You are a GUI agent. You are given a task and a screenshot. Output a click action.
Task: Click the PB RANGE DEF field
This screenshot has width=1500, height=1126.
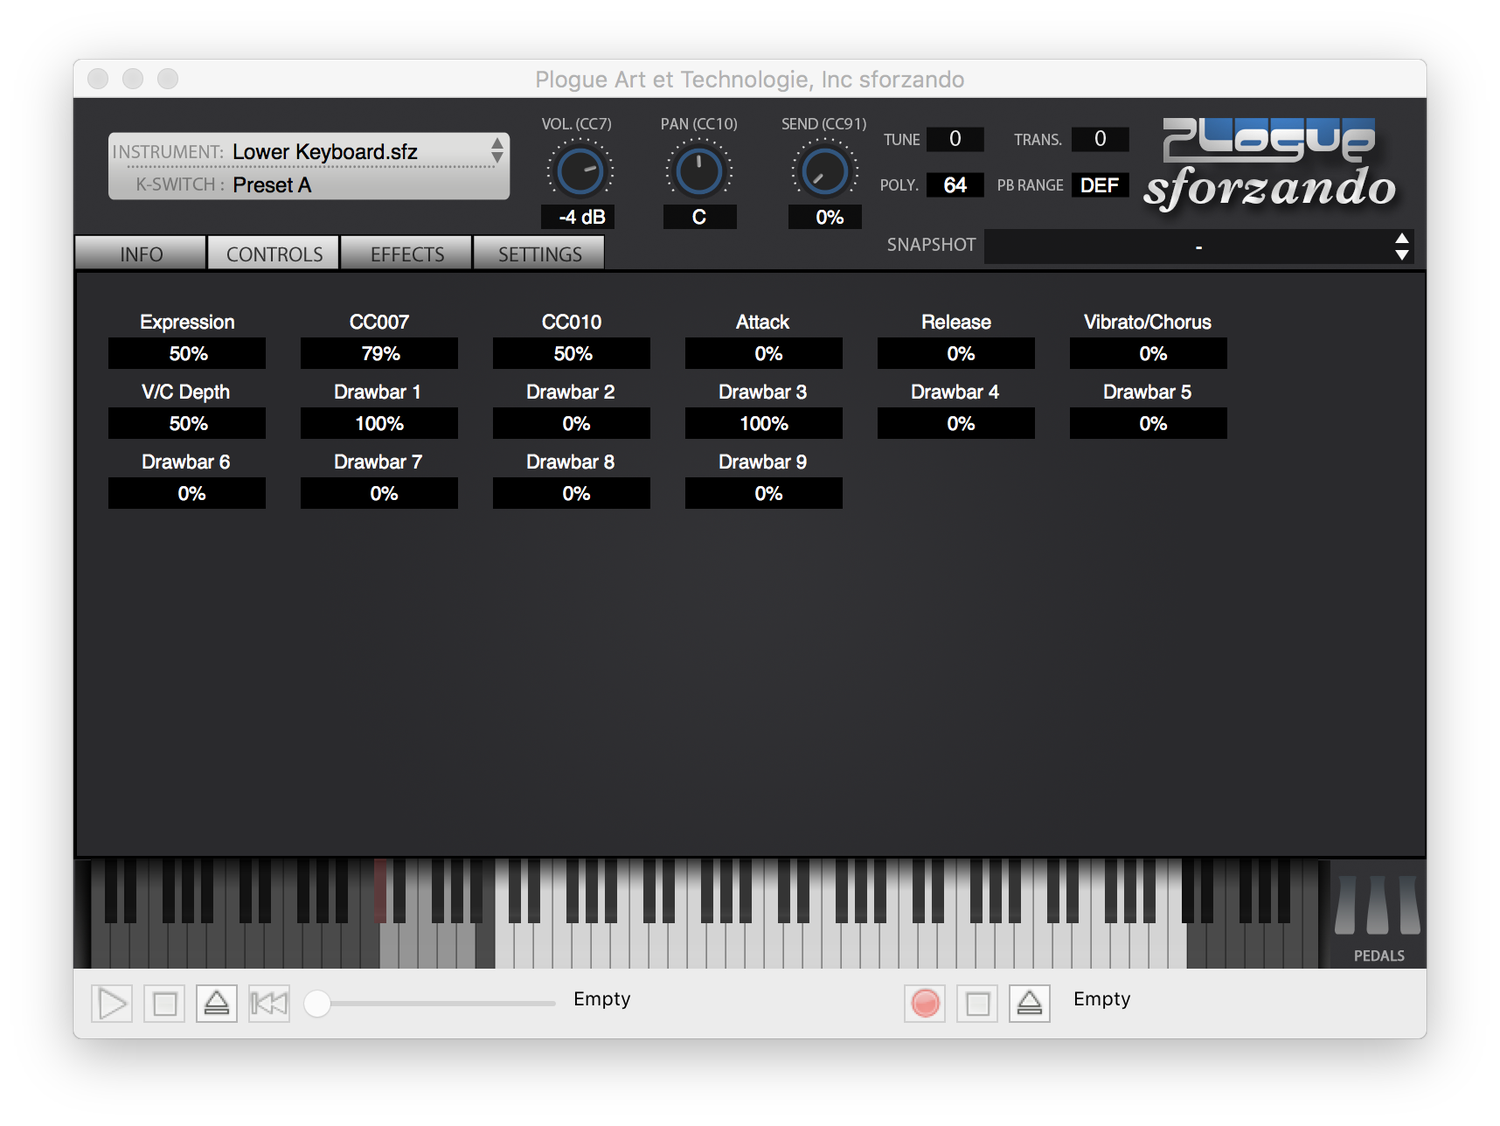[x=1099, y=185]
